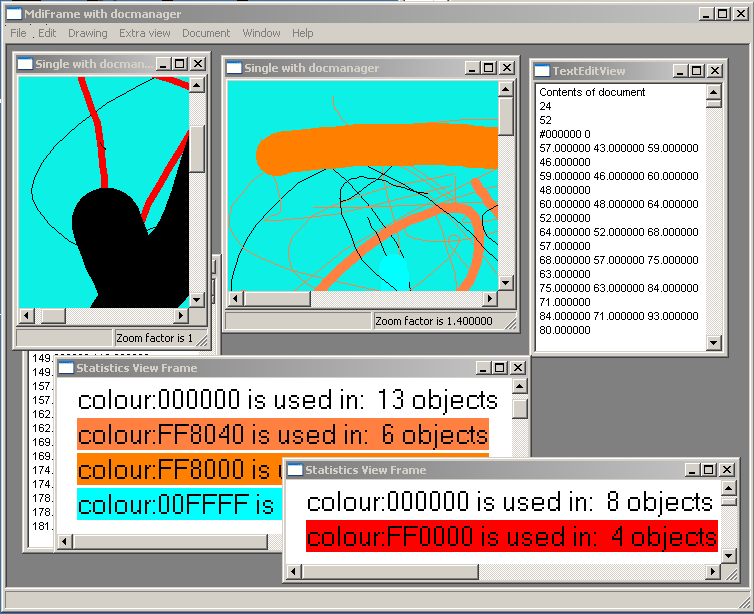Minimize the Statistics frame showing 8 objects
Screen dimensions: 754x614
(x=691, y=470)
